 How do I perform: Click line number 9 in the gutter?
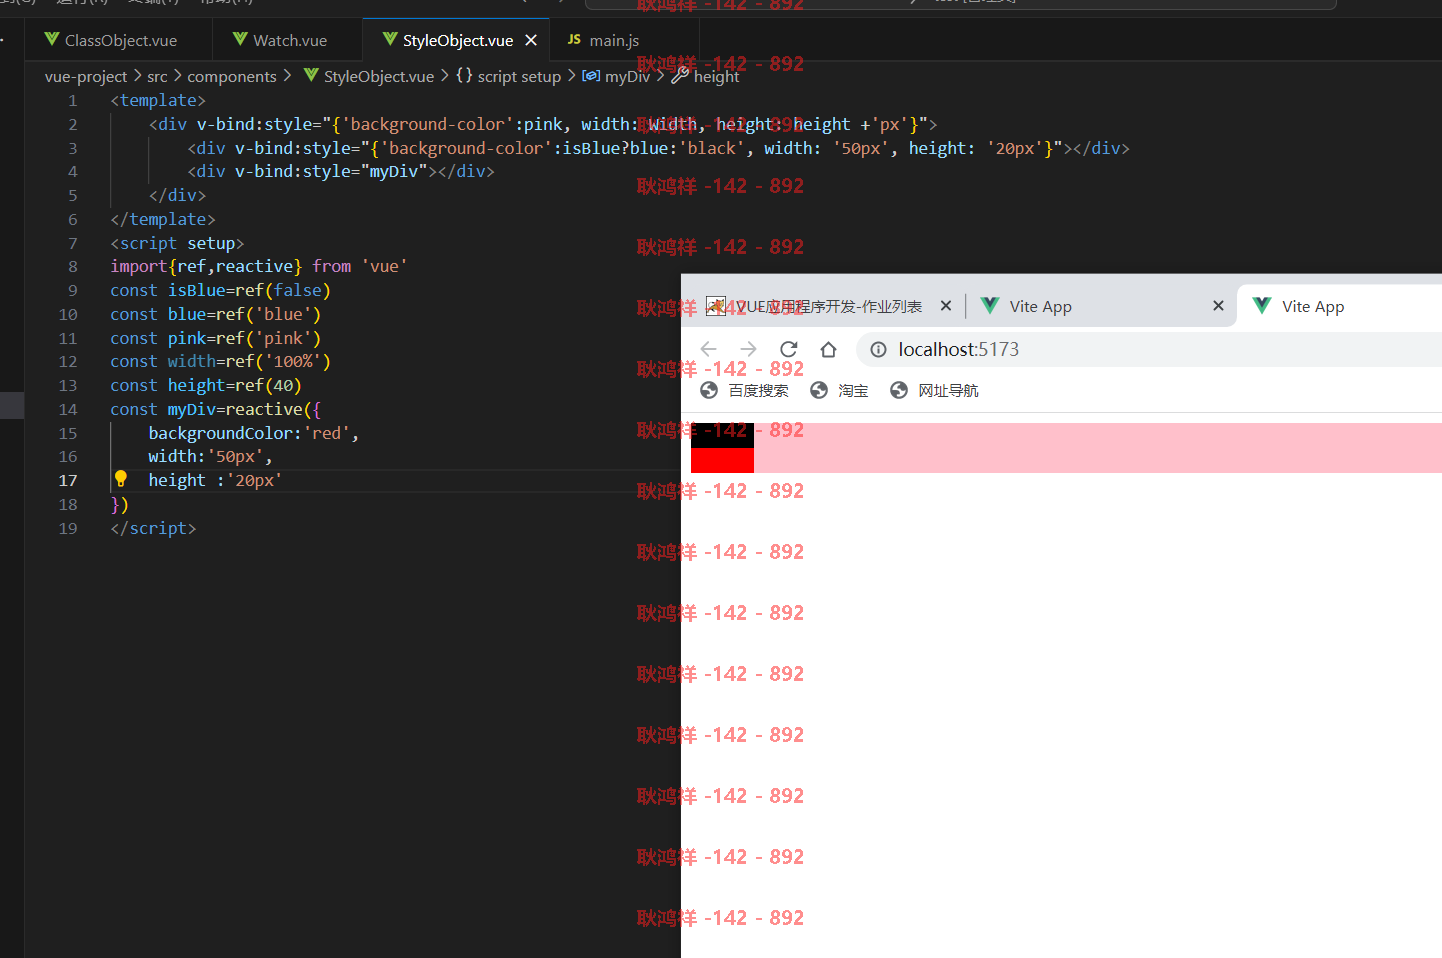click(72, 290)
